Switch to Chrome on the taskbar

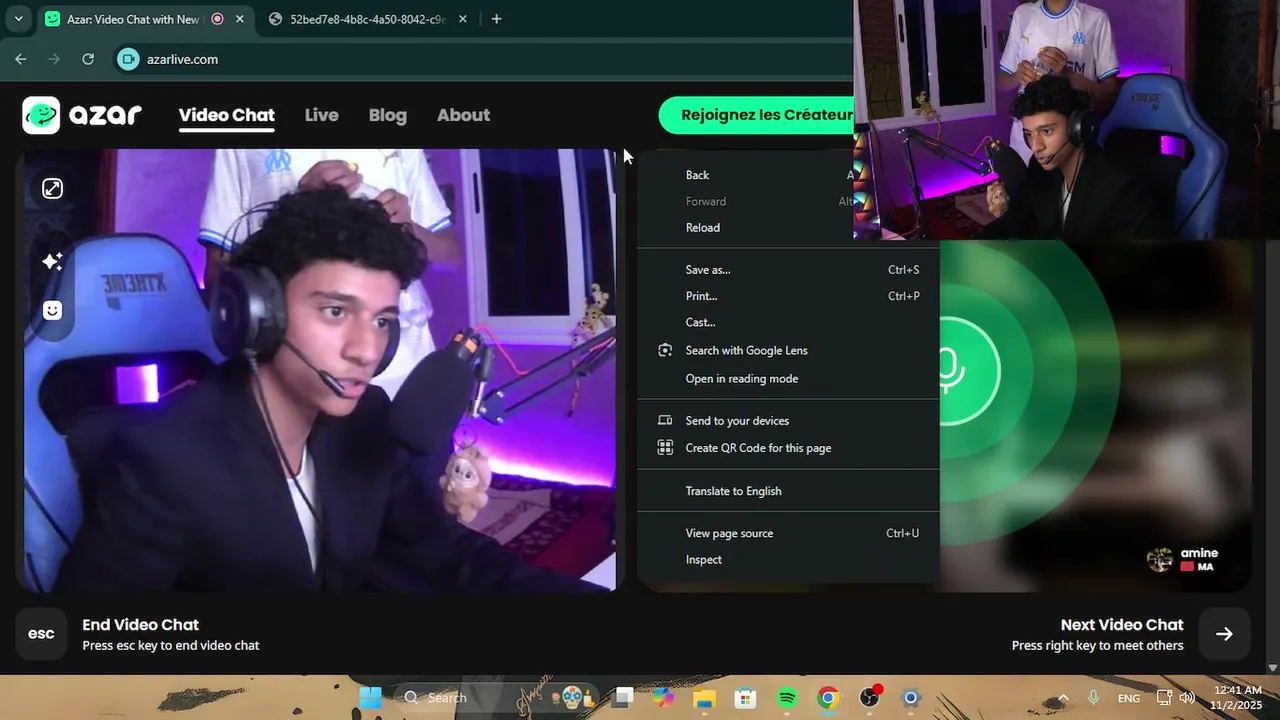coord(828,698)
